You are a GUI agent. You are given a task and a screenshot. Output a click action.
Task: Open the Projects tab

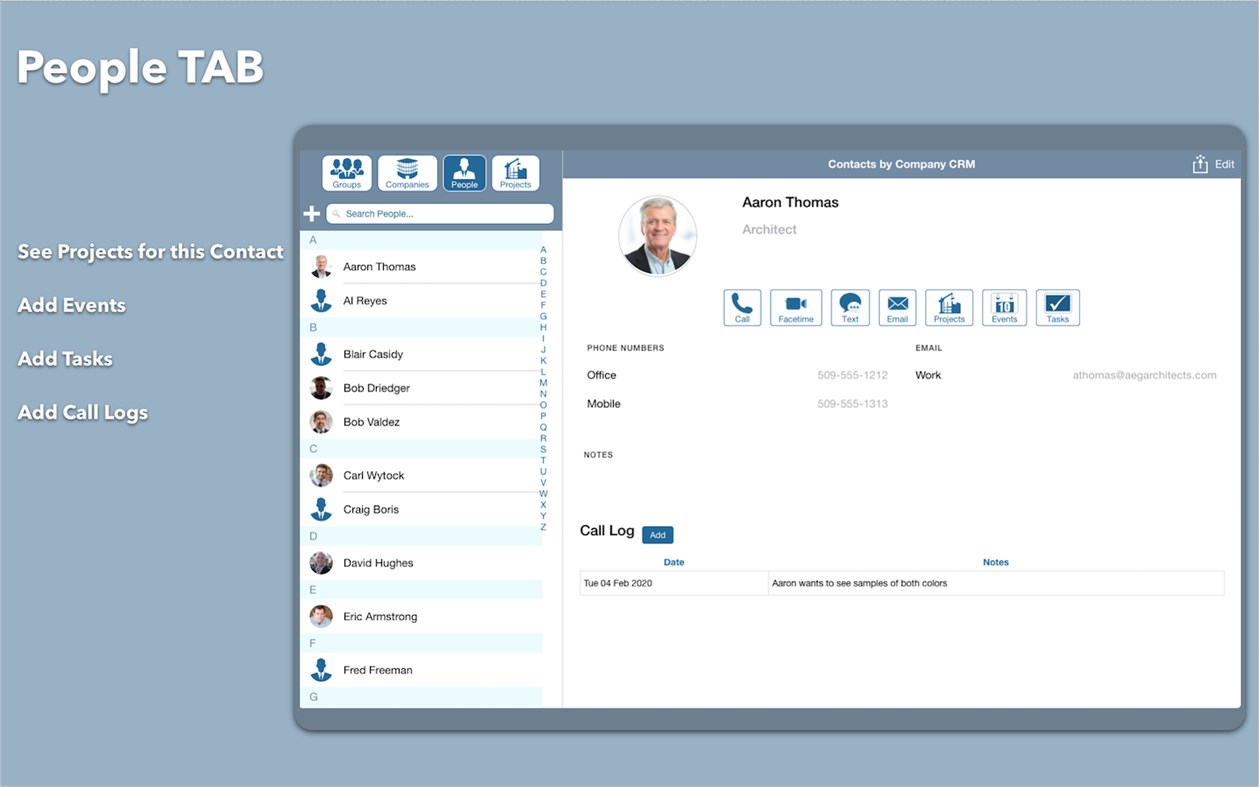(x=515, y=172)
